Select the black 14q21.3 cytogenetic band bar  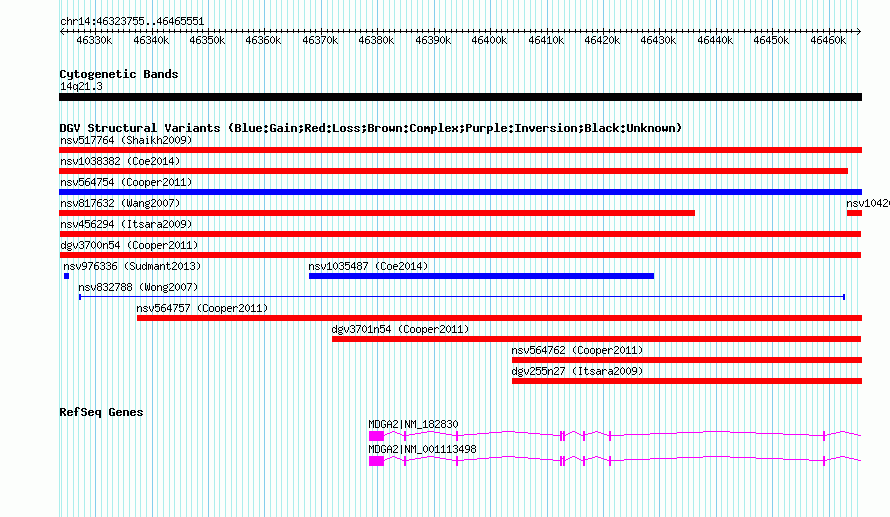click(460, 97)
